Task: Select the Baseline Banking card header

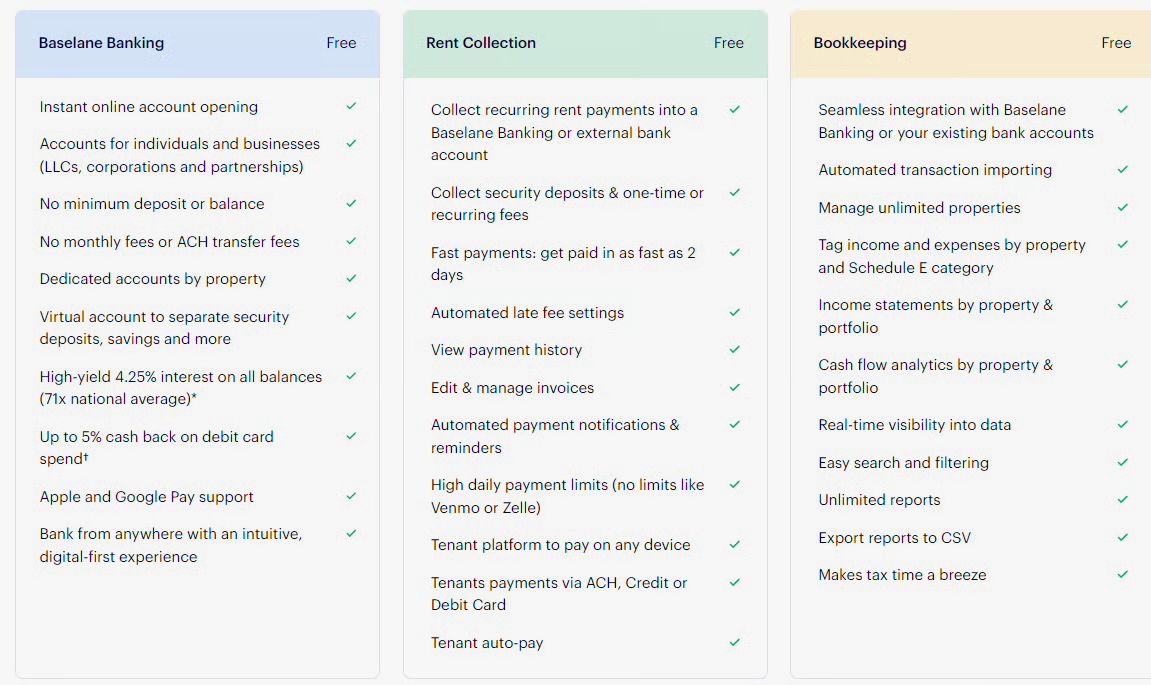Action: 197,44
